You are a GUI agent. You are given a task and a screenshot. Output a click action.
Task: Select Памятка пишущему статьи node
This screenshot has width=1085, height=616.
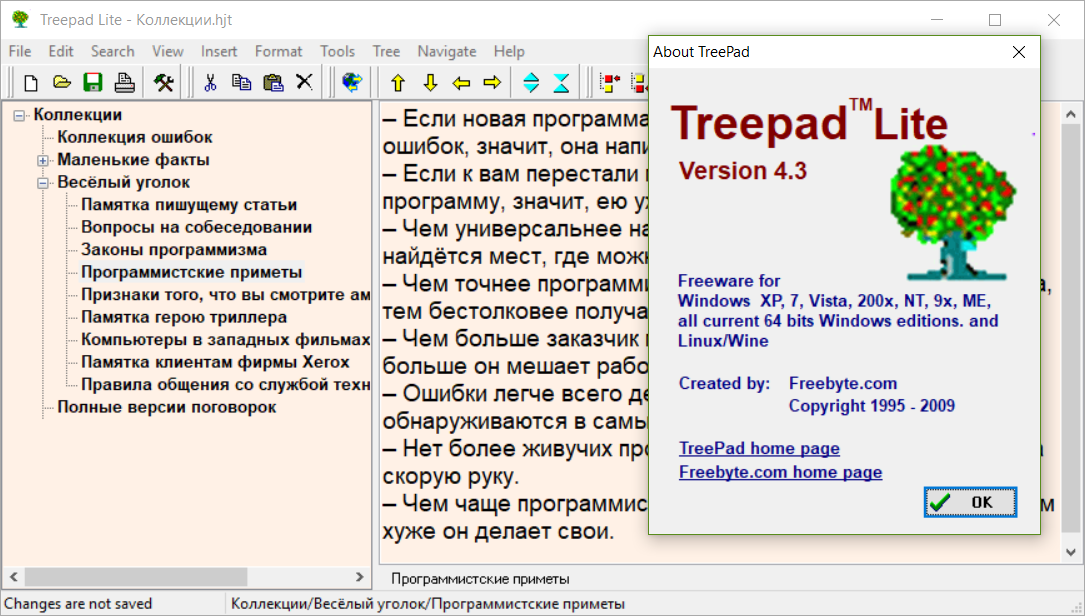189,205
